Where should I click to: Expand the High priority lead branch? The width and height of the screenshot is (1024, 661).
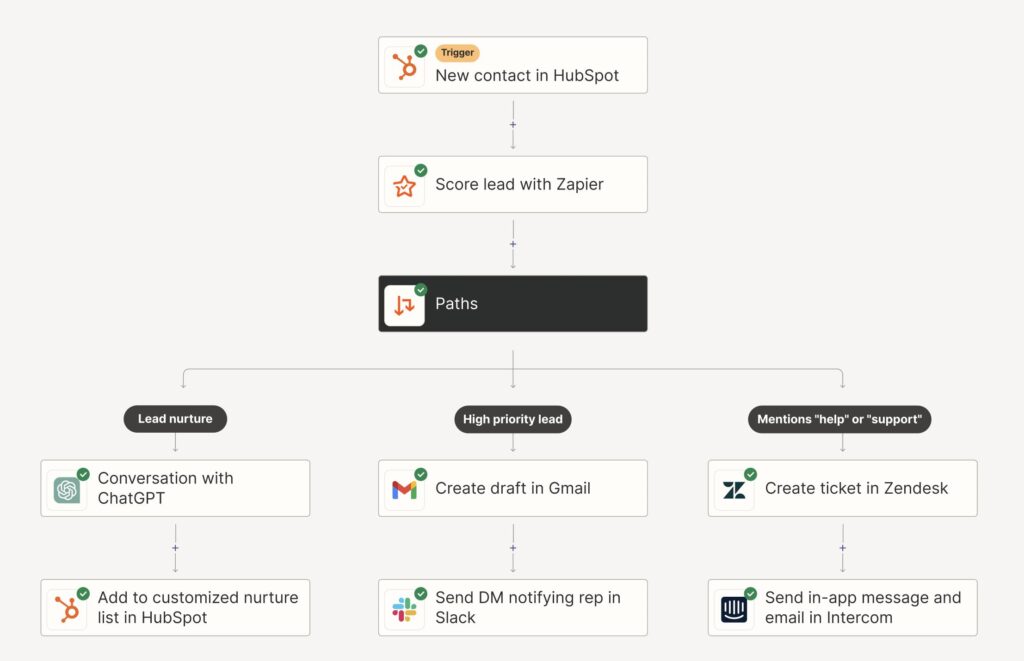(x=512, y=419)
